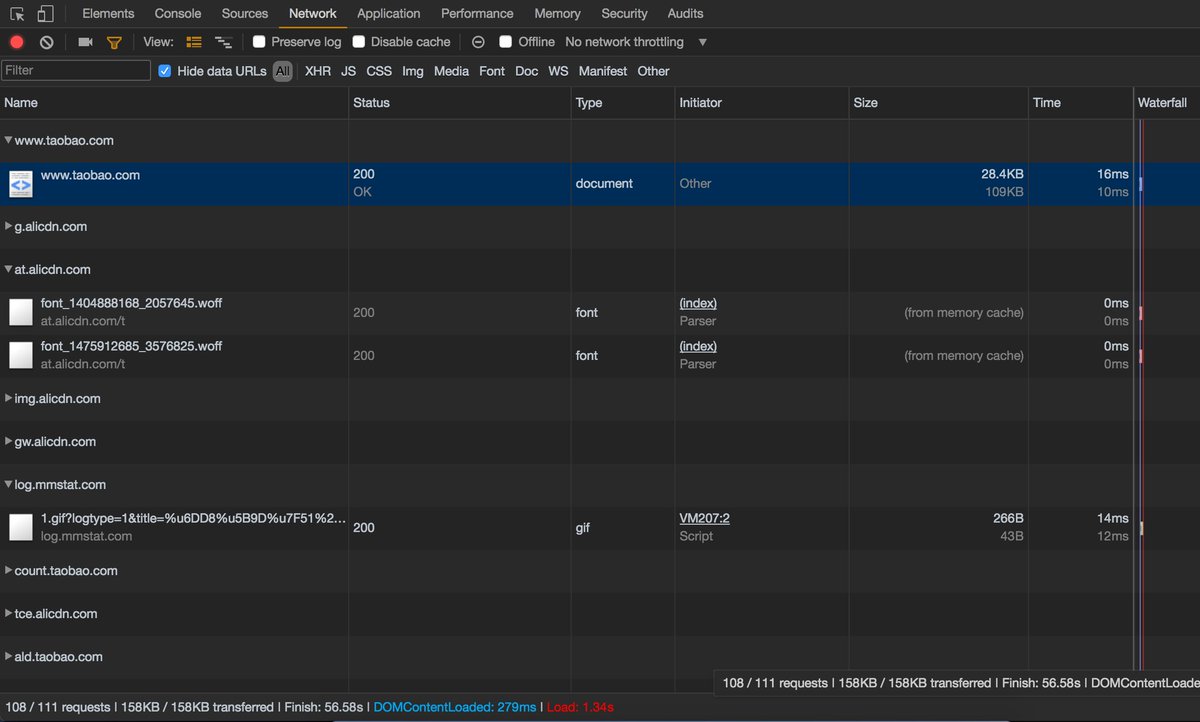
Task: Enable Preserve log checkbox
Action: 259,42
